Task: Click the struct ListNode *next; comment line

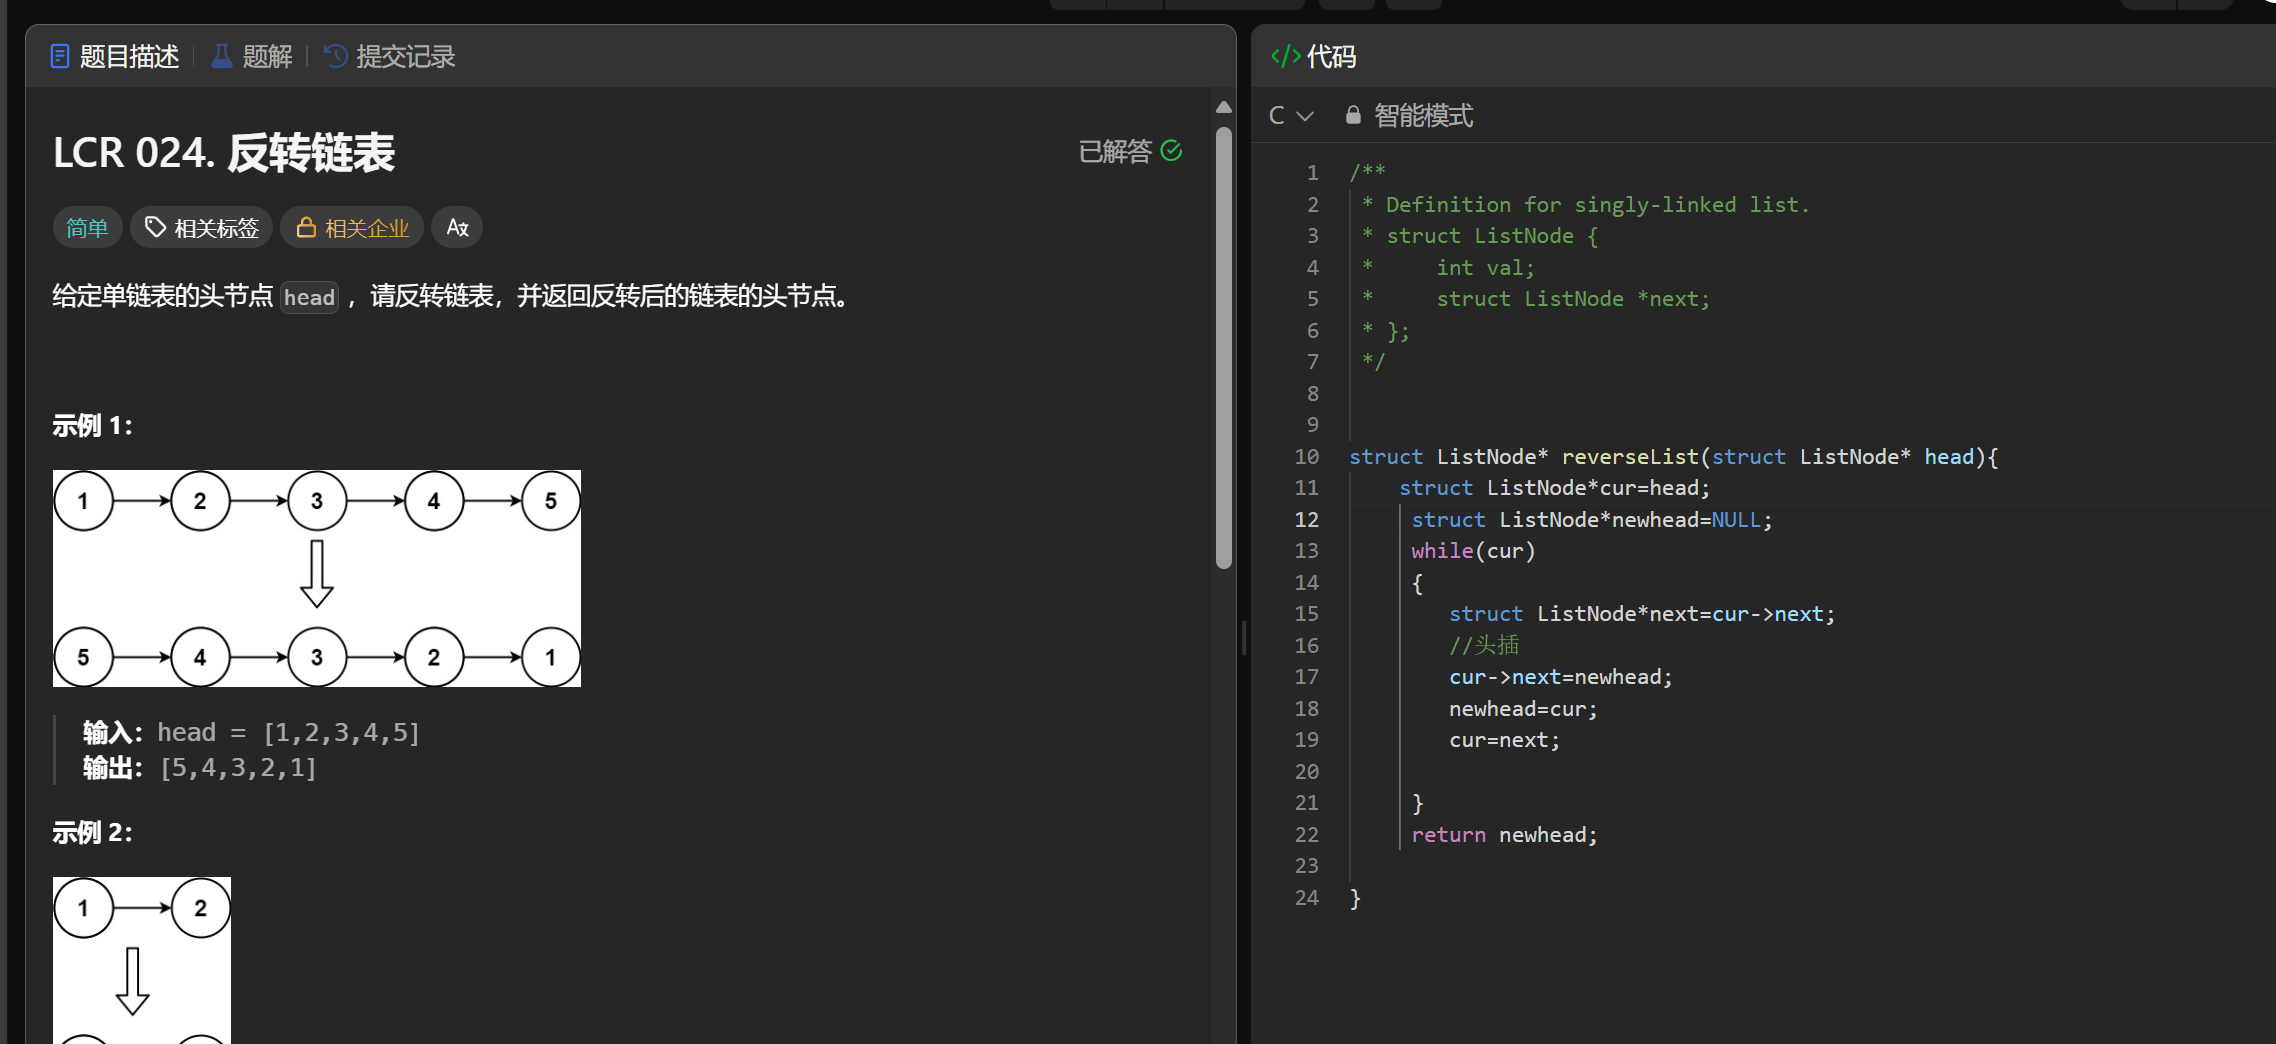Action: pyautogui.click(x=1536, y=299)
